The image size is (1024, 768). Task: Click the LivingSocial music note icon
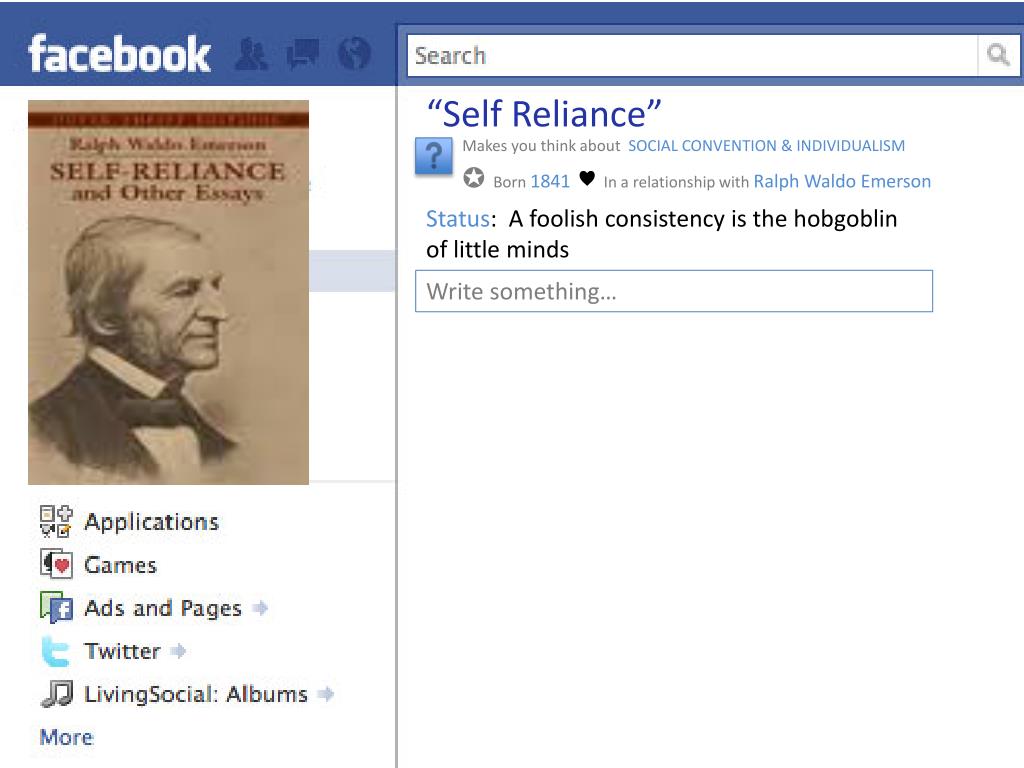pos(57,694)
